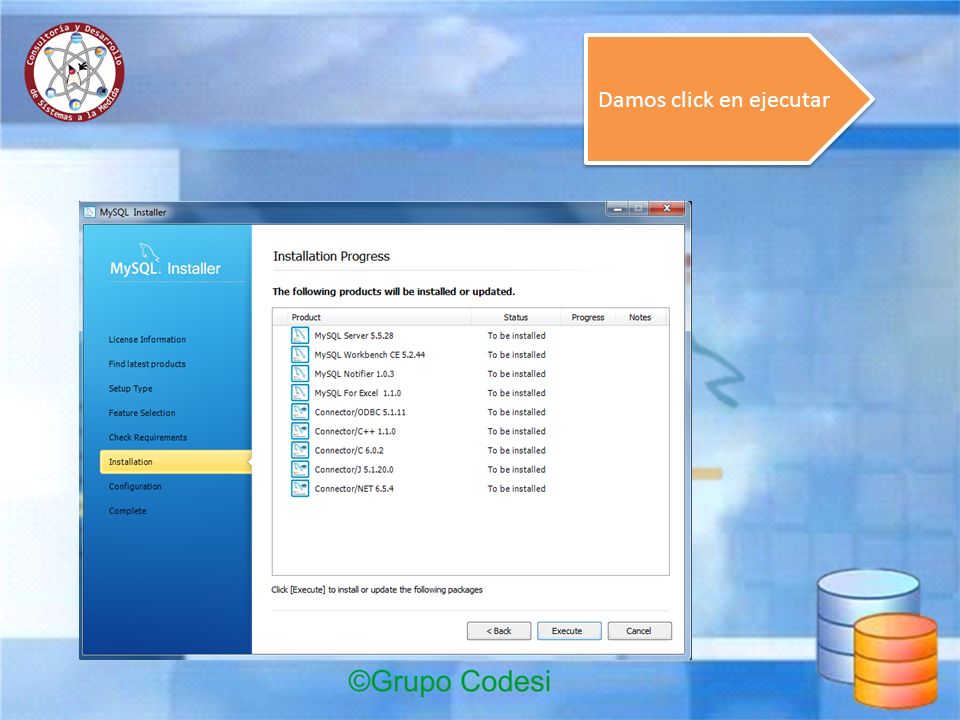Screen dimensions: 960x720
Task: Click the Connector/J 5.1.20.0 icon
Action: point(299,469)
